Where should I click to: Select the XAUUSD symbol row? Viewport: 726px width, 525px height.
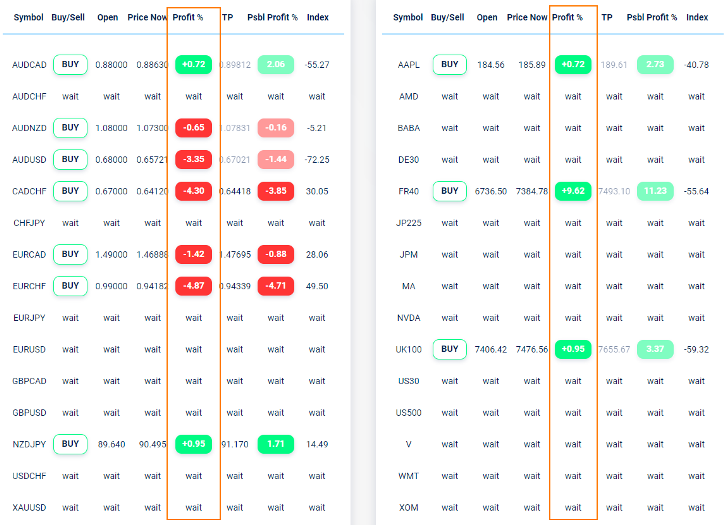tap(29, 507)
